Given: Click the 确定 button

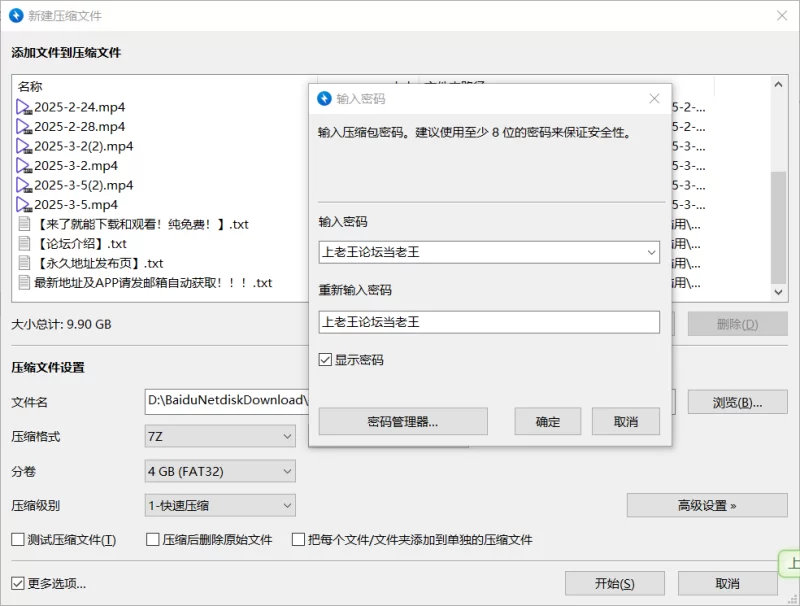Looking at the screenshot, I should point(547,422).
